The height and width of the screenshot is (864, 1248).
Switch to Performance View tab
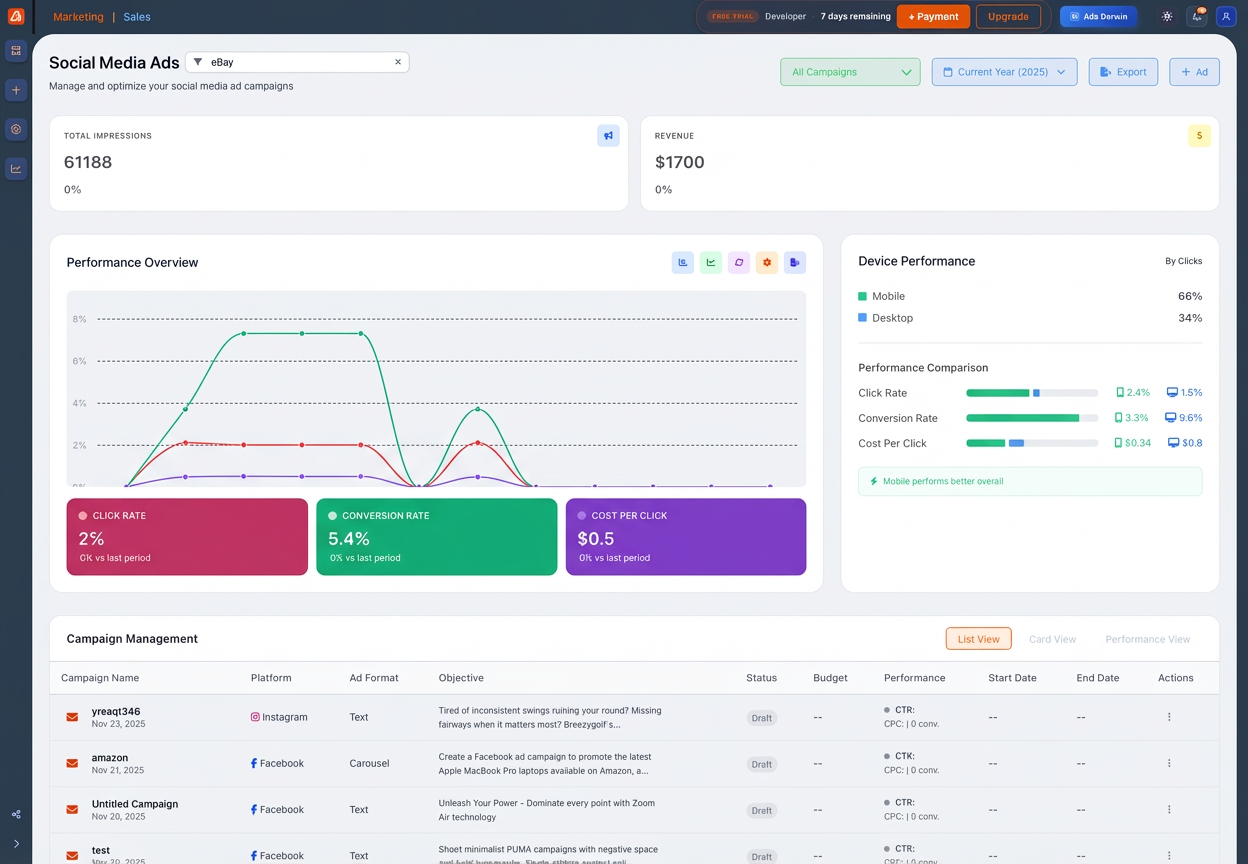pos(1147,639)
